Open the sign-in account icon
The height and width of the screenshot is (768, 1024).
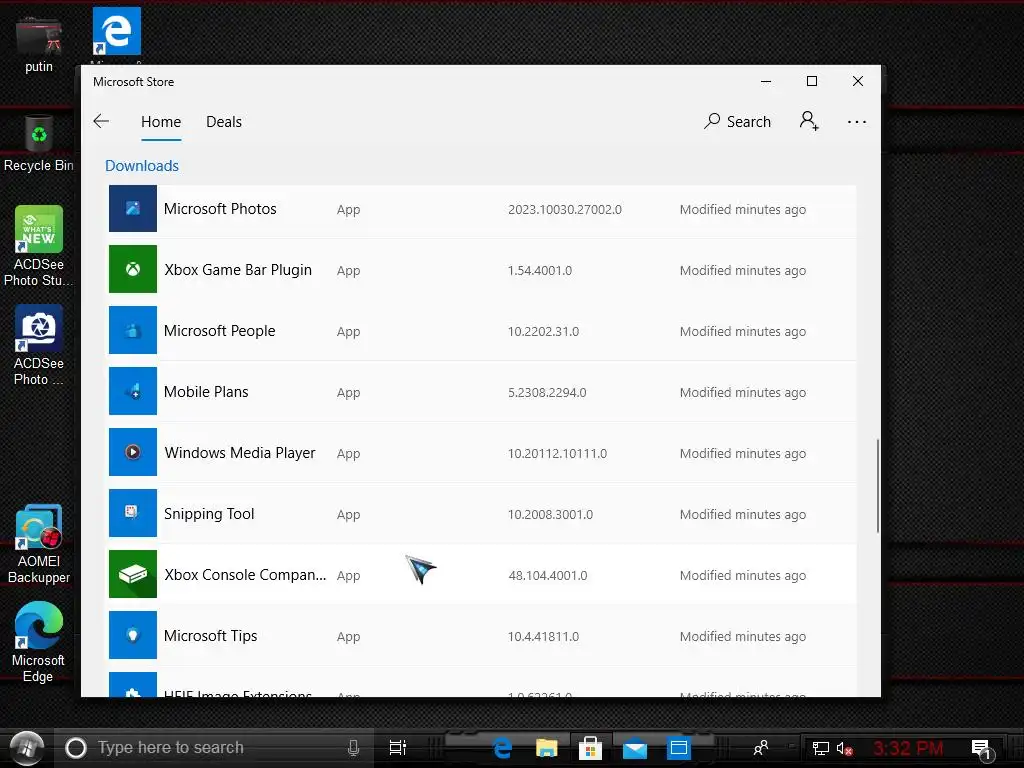click(x=809, y=121)
